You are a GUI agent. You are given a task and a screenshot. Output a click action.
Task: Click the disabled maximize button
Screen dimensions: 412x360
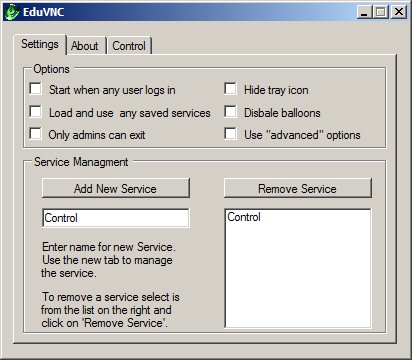tap(381, 12)
